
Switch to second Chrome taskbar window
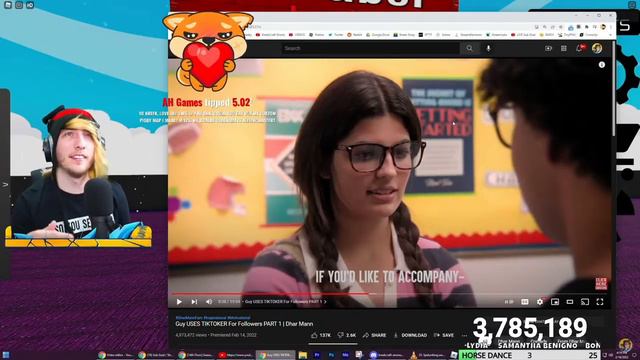coord(155,355)
